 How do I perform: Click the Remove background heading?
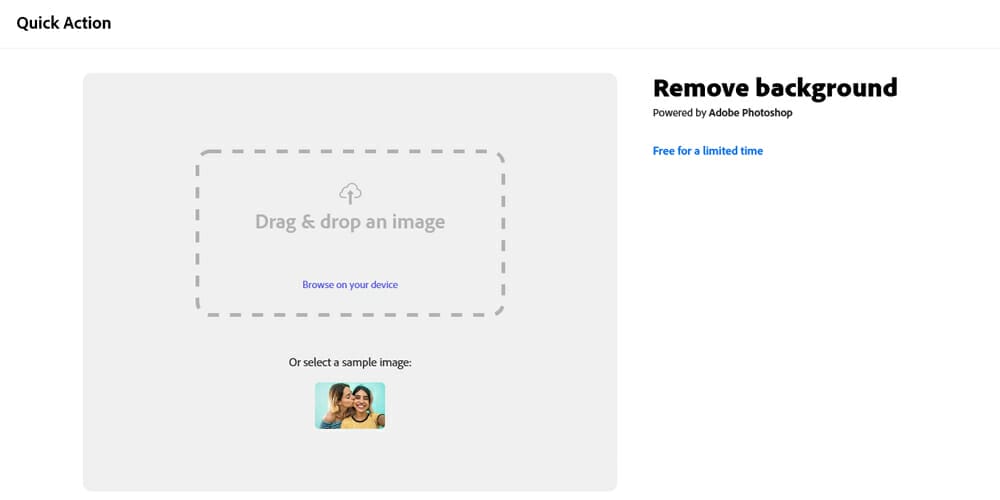775,87
